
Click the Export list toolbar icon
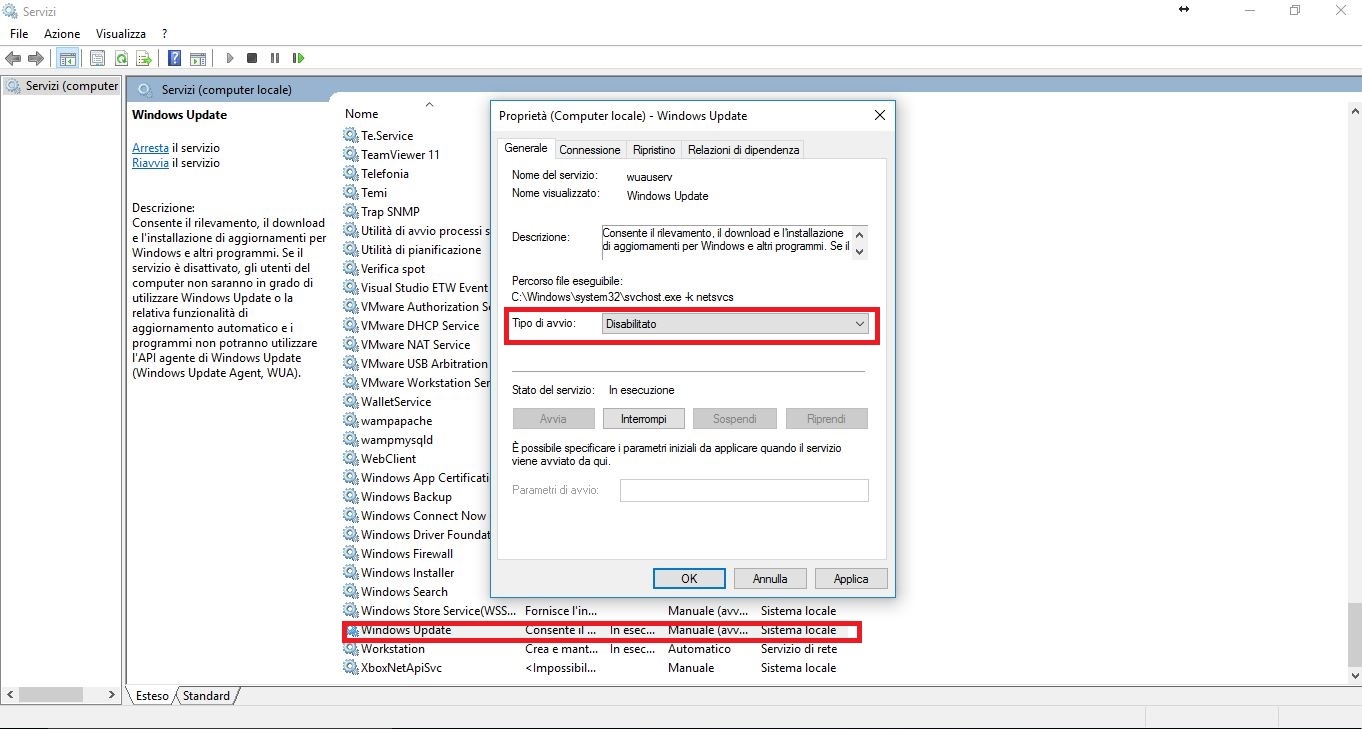[x=144, y=59]
